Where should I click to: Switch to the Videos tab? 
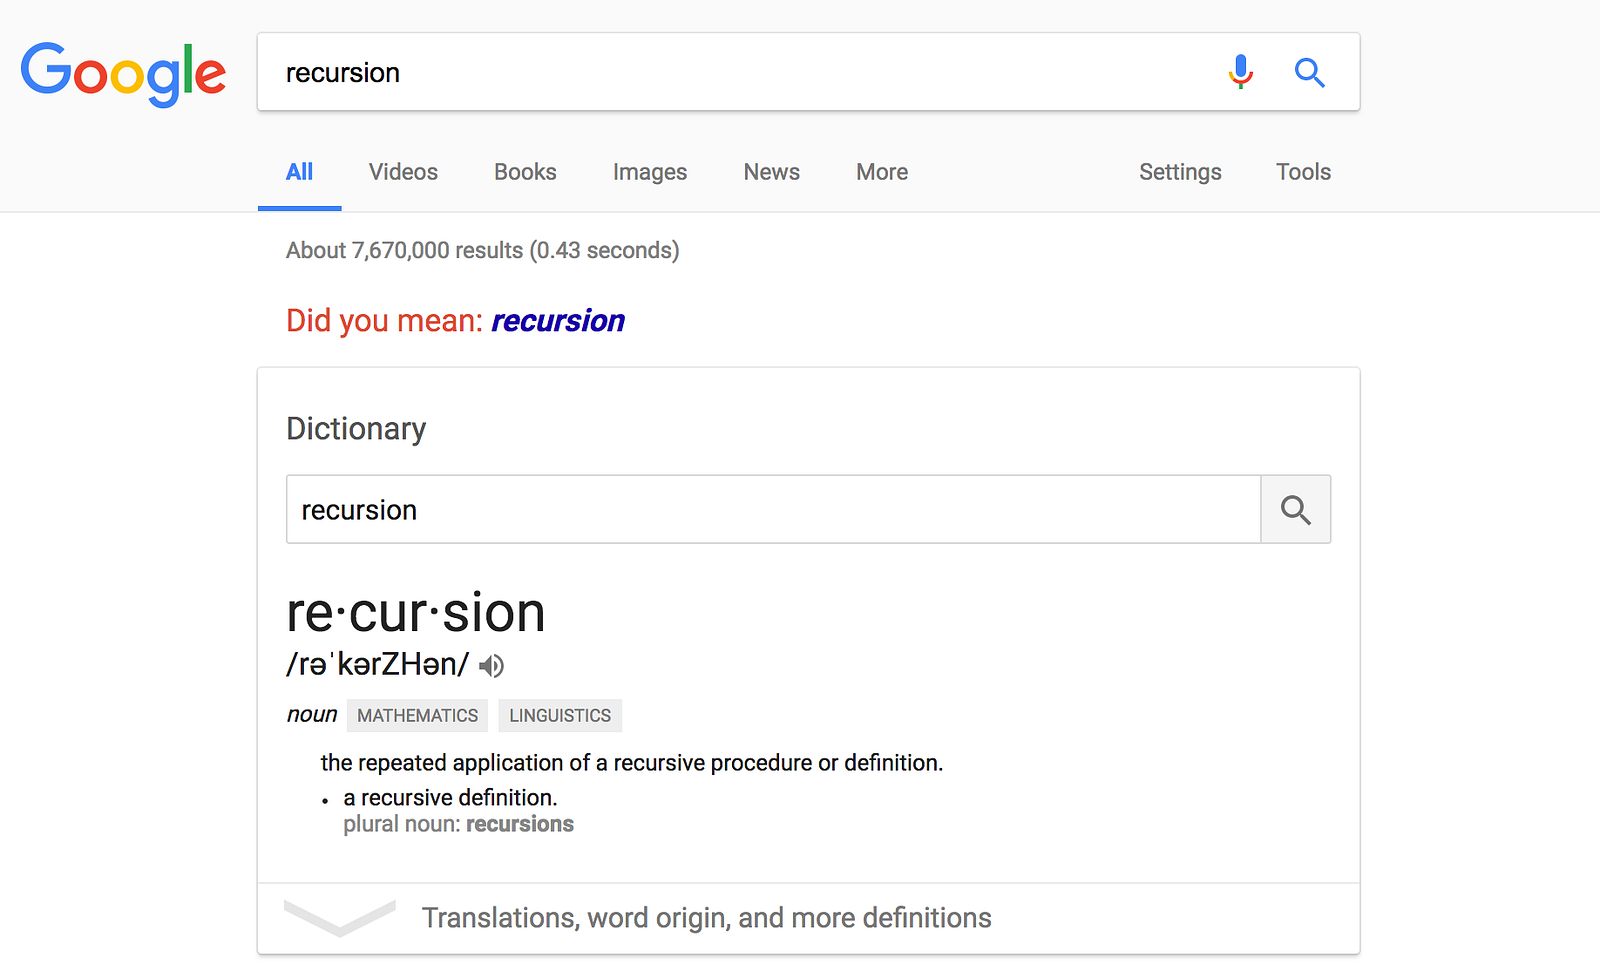[x=403, y=172]
